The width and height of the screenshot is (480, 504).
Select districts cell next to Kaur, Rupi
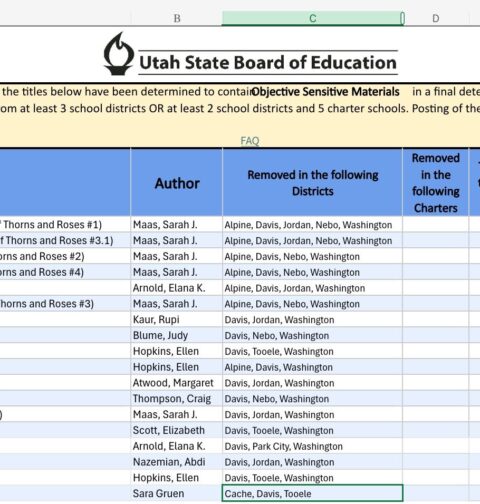click(312, 320)
